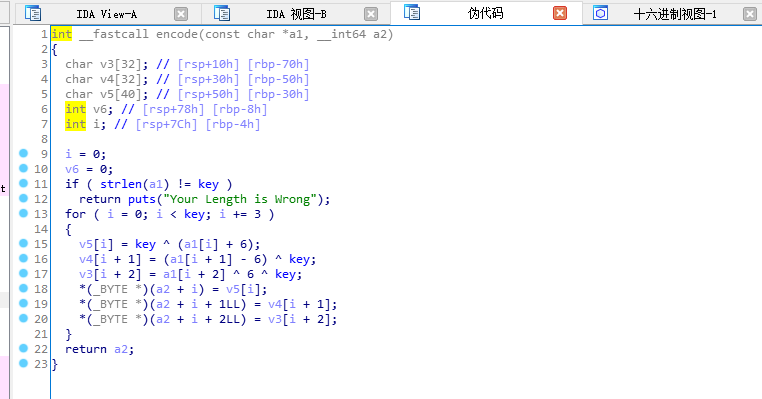Toggle breakpoint dot on line 11

(x=23, y=183)
